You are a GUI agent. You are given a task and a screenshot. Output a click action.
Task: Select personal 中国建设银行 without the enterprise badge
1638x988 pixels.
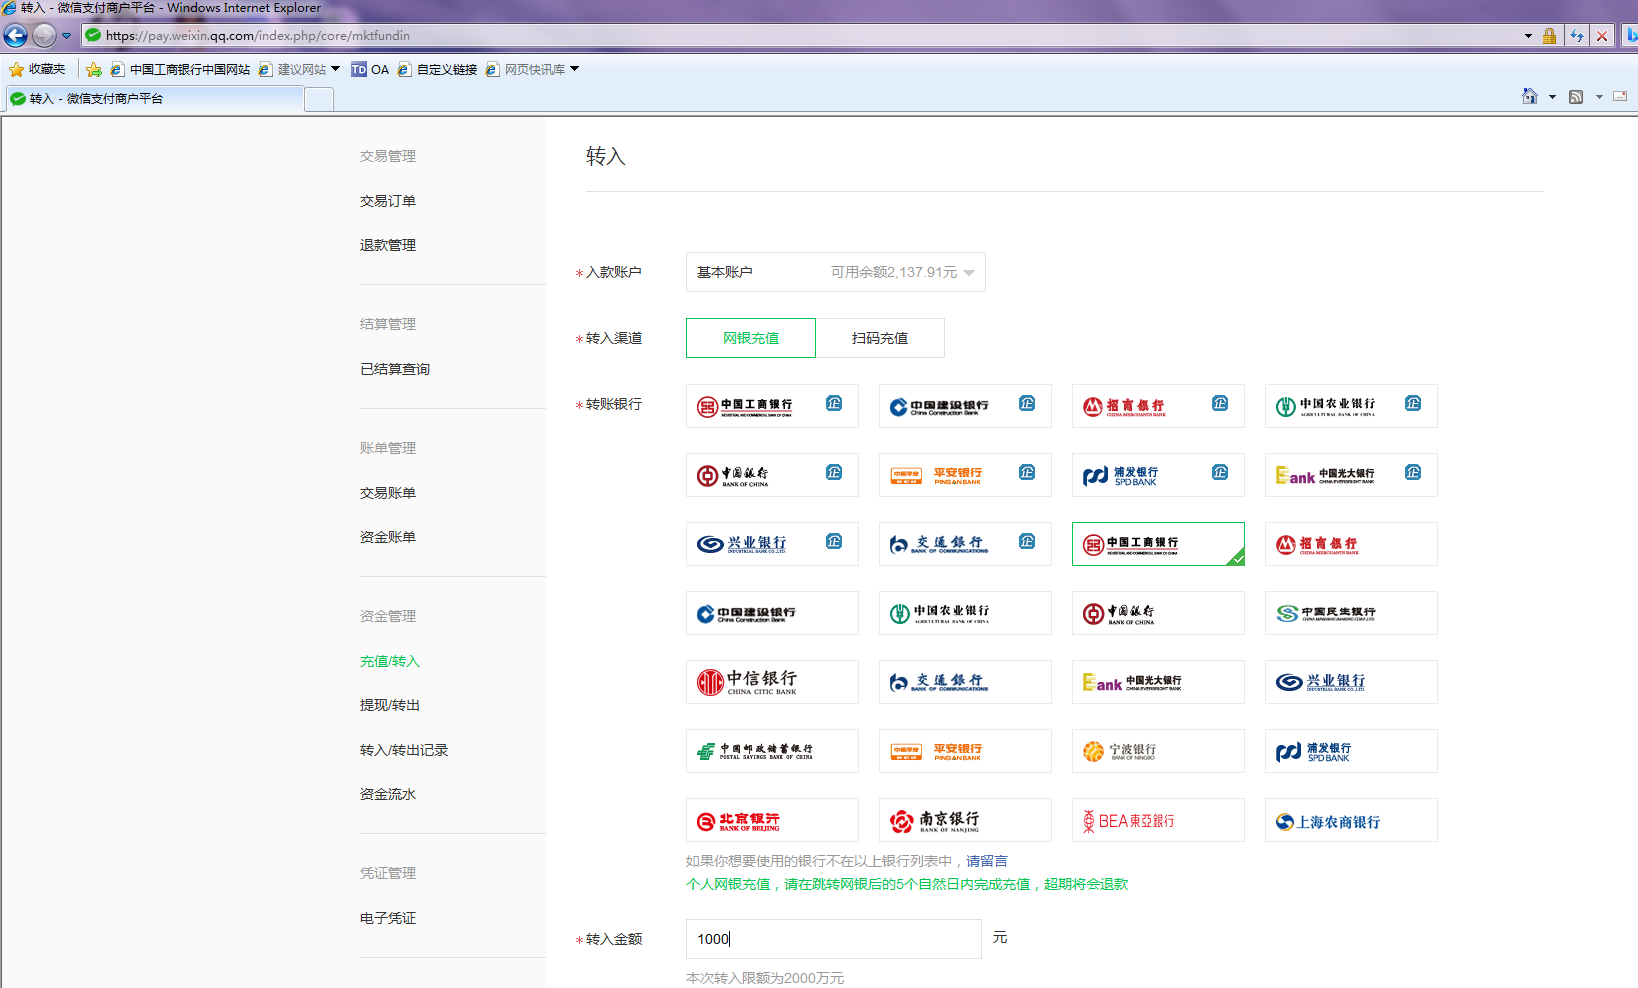point(772,613)
